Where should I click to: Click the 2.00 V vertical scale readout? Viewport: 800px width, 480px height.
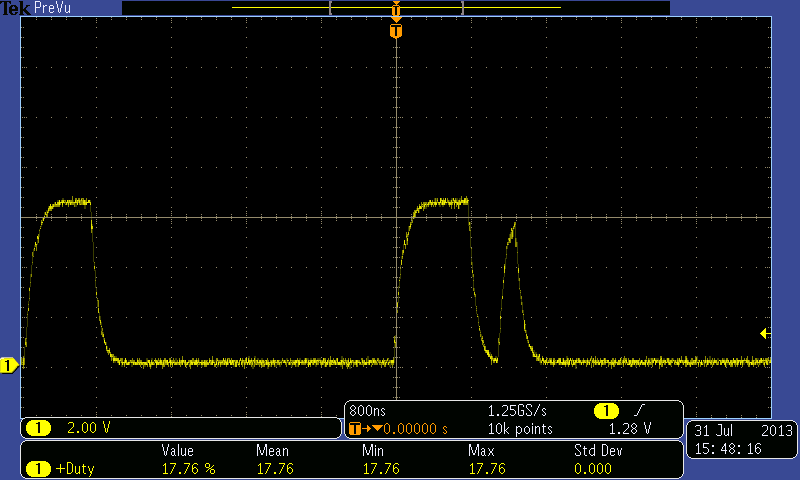click(88, 427)
